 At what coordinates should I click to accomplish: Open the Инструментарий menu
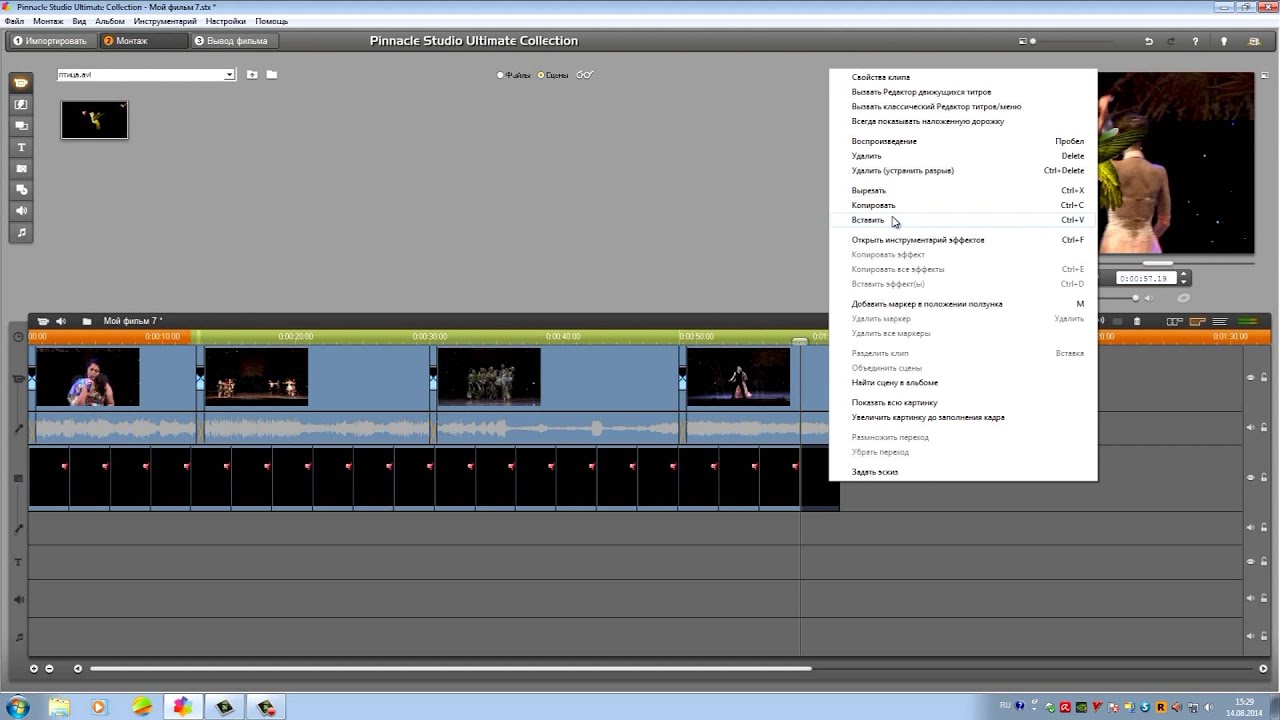click(165, 21)
